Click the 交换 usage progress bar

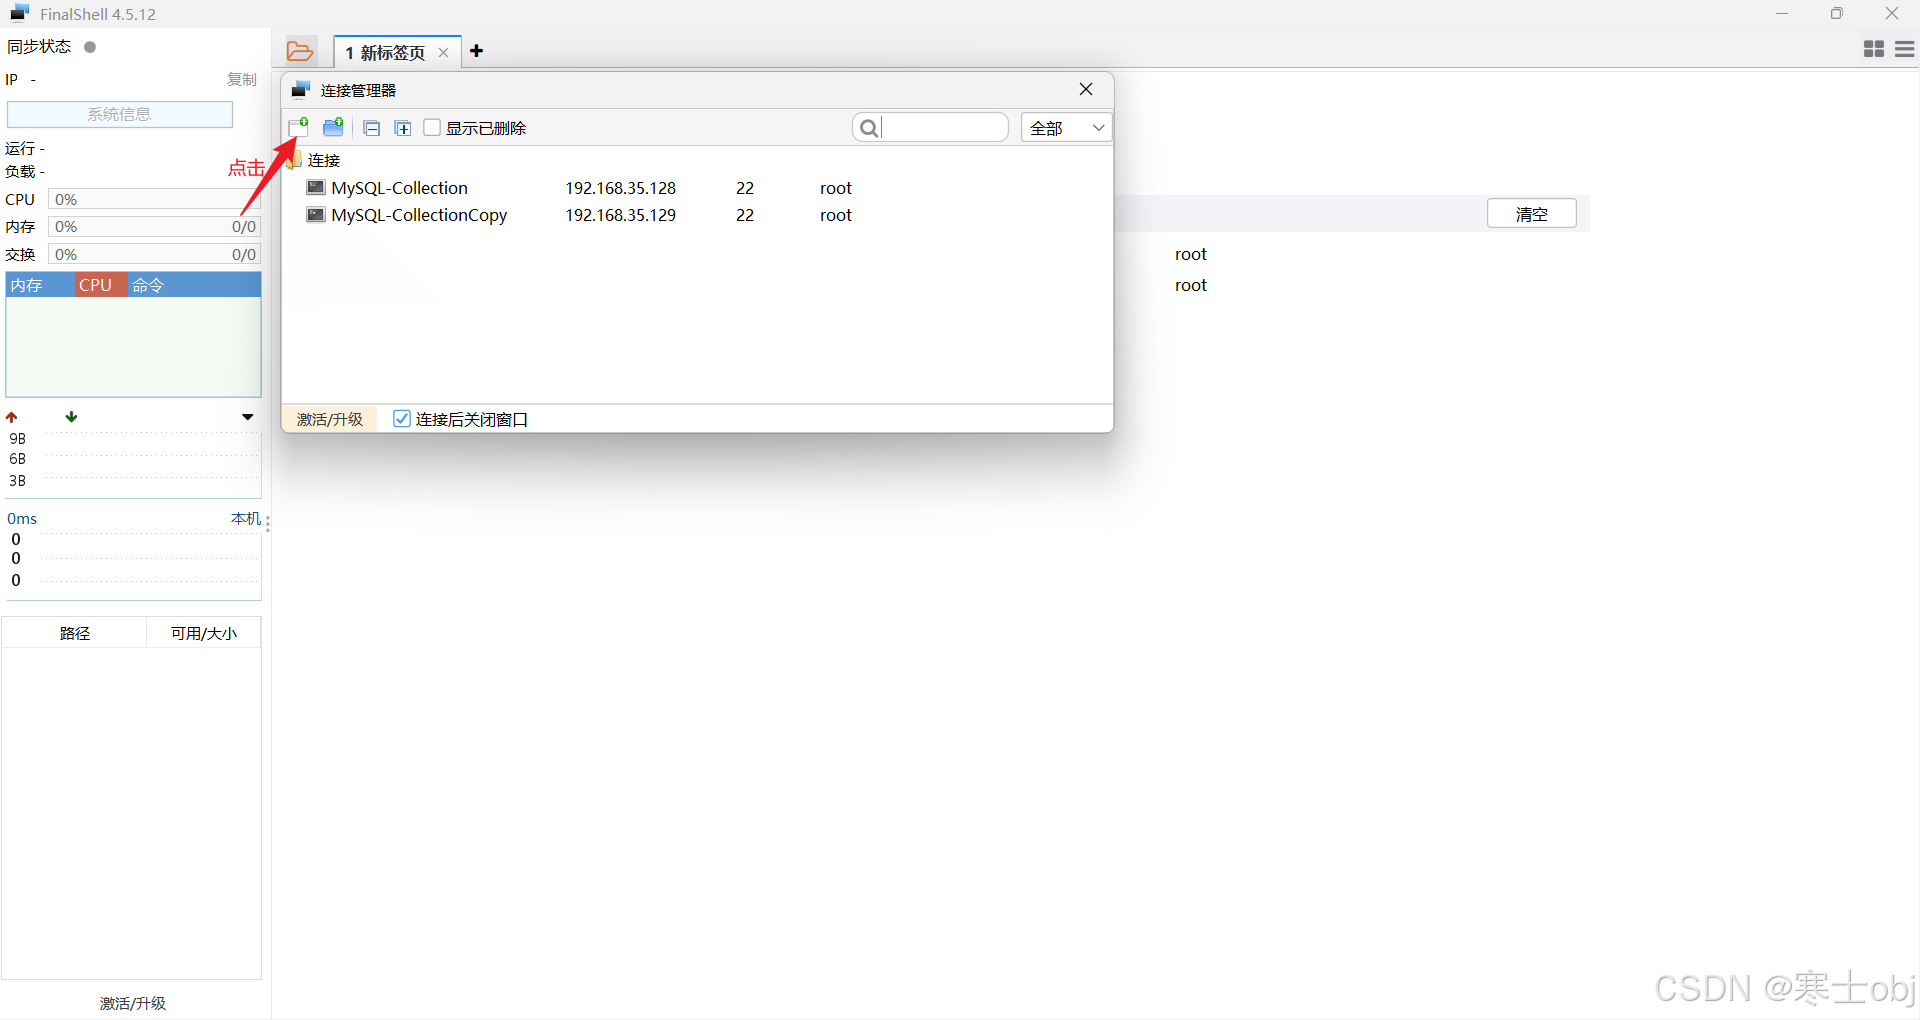pyautogui.click(x=154, y=254)
